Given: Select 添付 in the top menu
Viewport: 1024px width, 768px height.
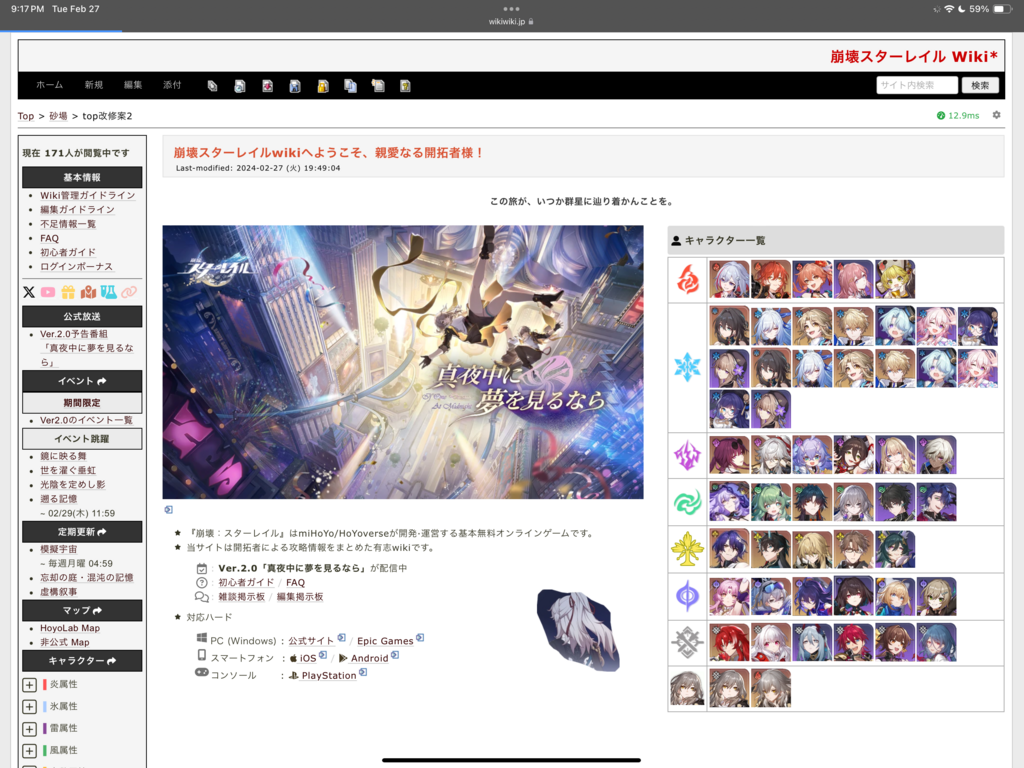Looking at the screenshot, I should [172, 85].
